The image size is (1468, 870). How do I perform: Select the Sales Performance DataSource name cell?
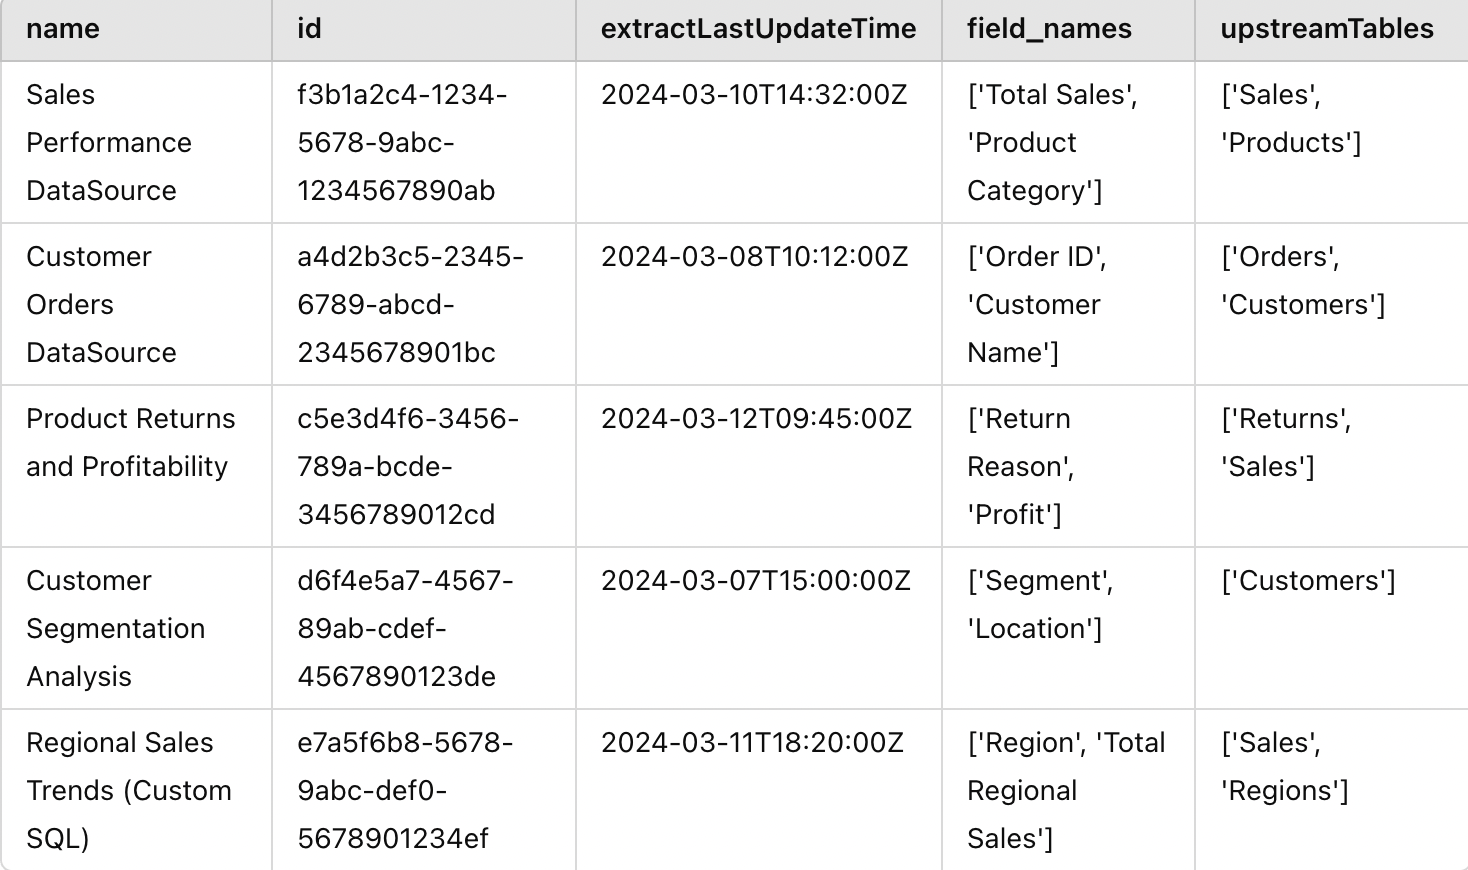click(x=109, y=142)
